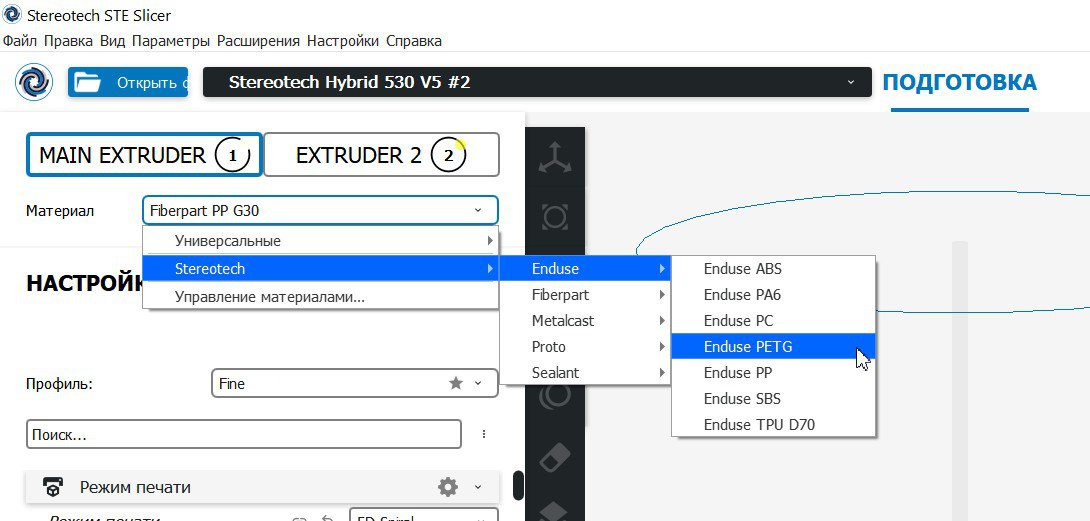This screenshot has width=1090, height=521.
Task: Open the Справка menu
Action: coord(414,41)
